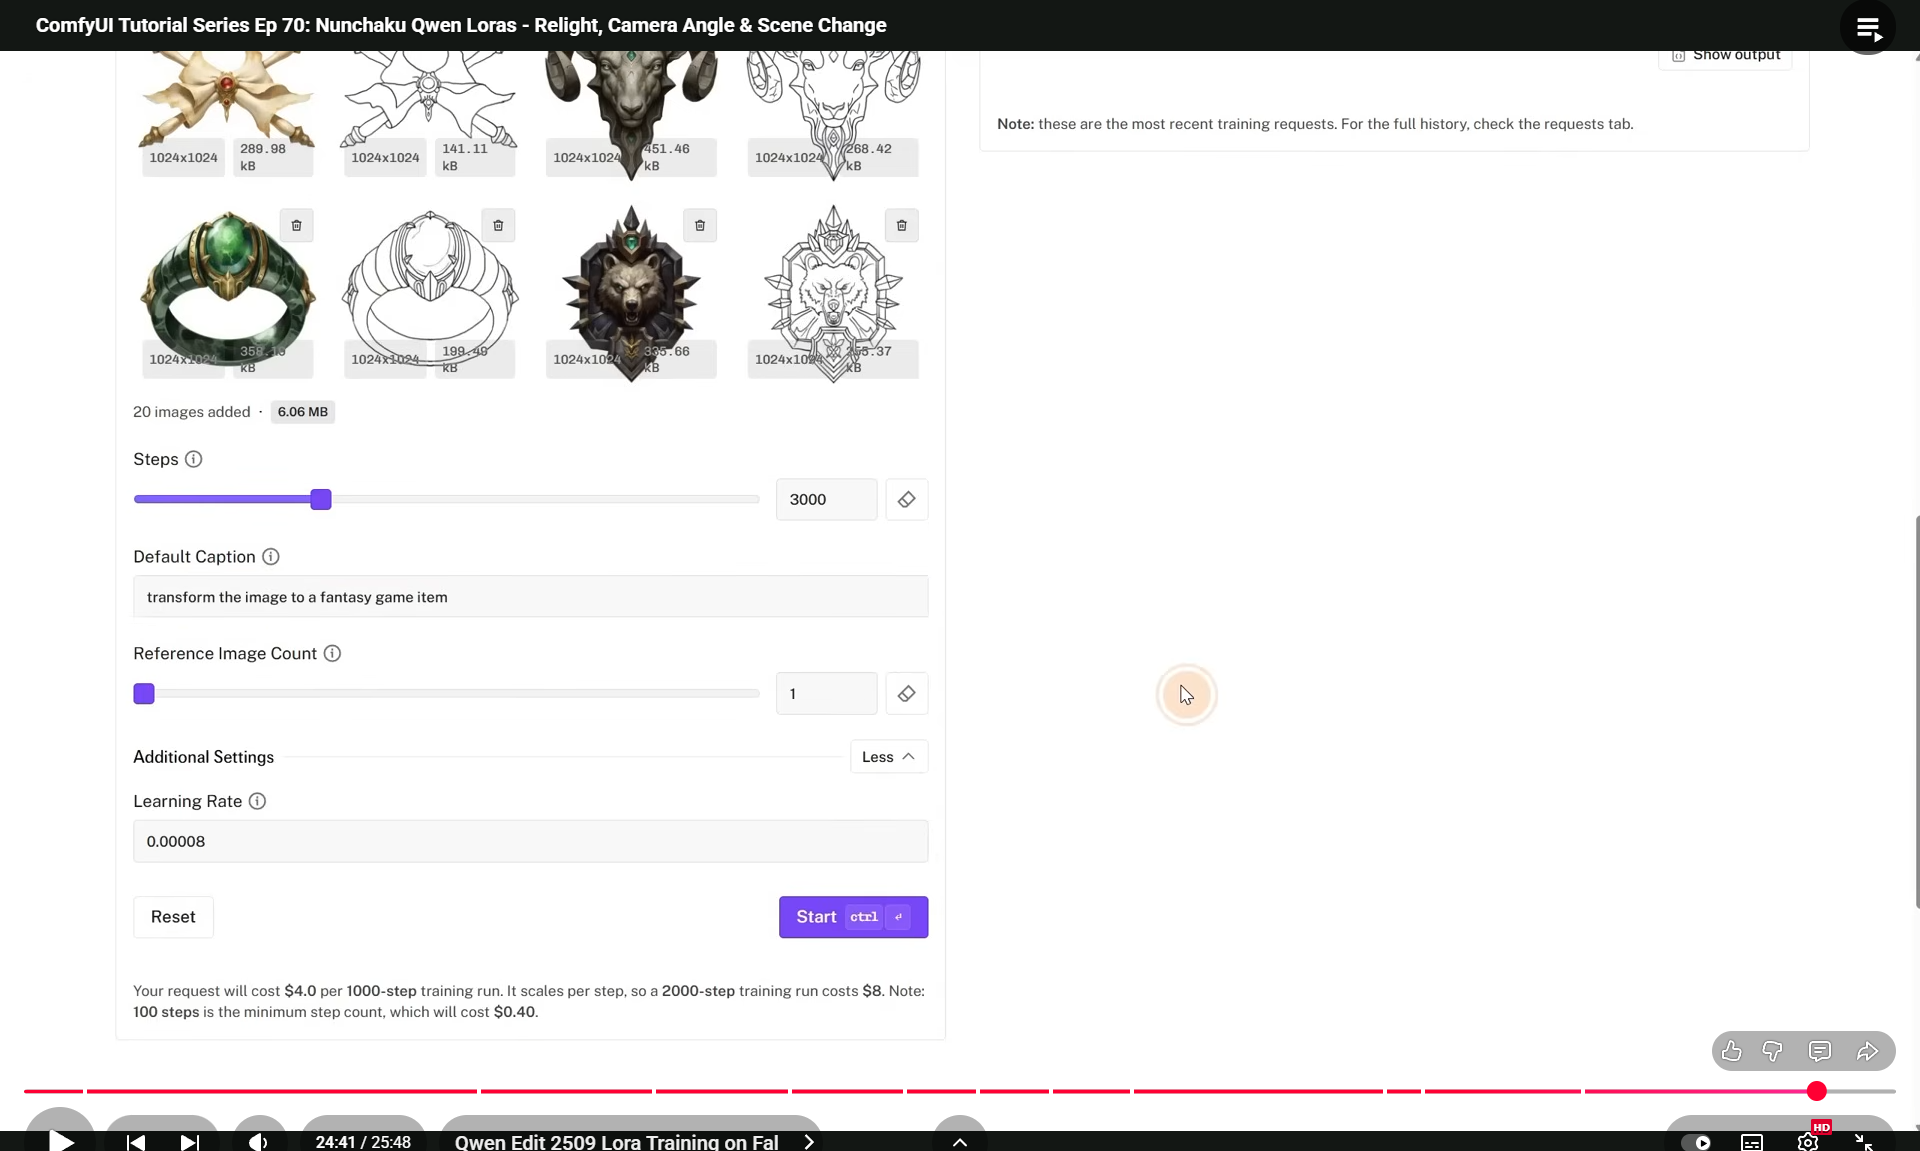Delete the bear badge image

(700, 225)
